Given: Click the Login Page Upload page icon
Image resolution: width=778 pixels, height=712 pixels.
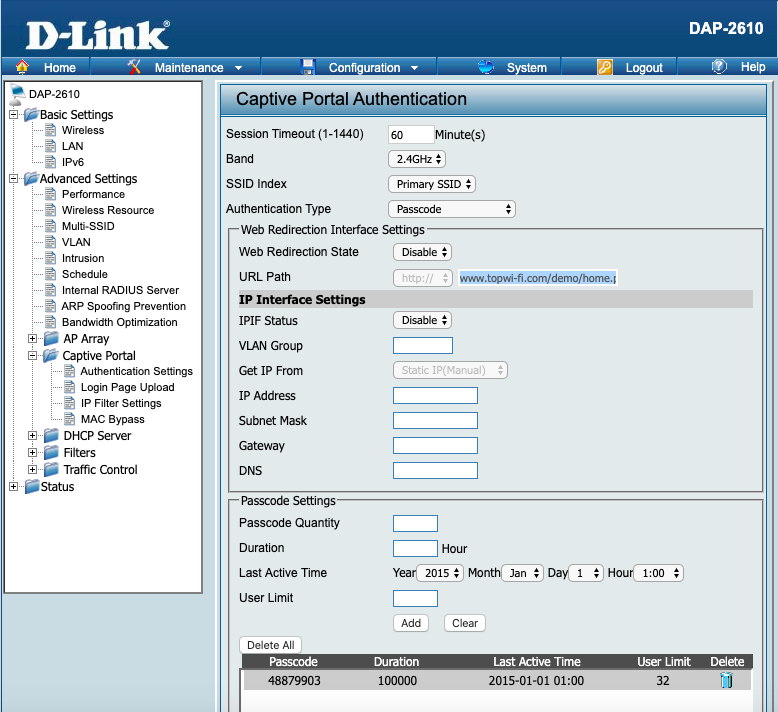Looking at the screenshot, I should pyautogui.click(x=69, y=387).
